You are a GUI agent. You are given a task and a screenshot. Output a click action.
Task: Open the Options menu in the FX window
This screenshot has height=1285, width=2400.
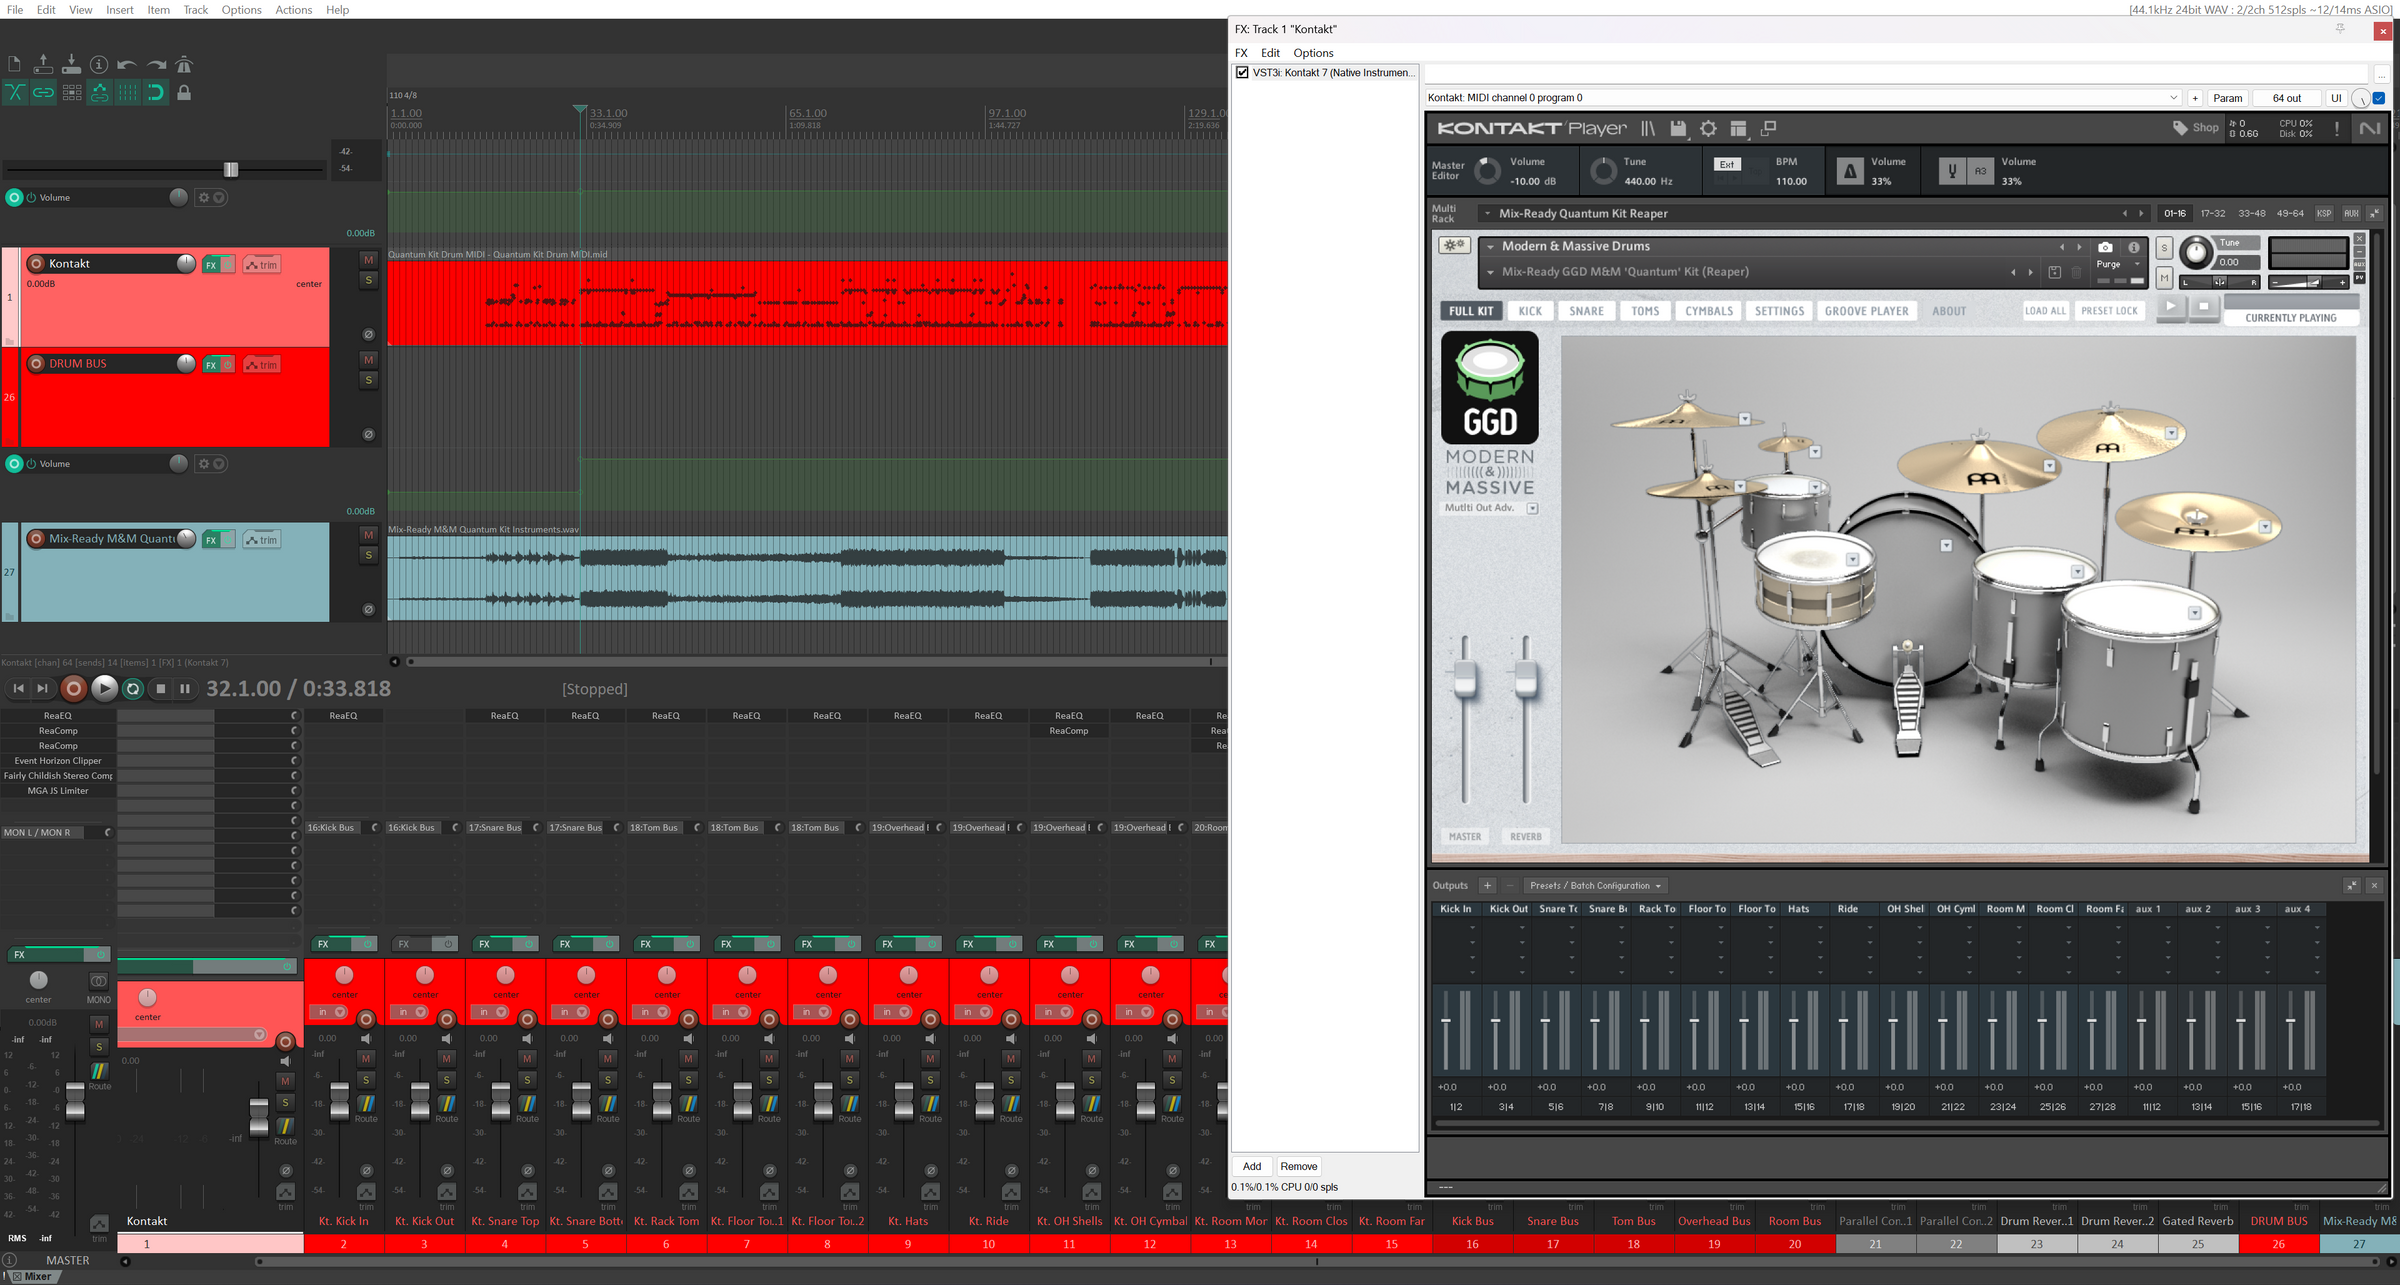click(x=1313, y=52)
